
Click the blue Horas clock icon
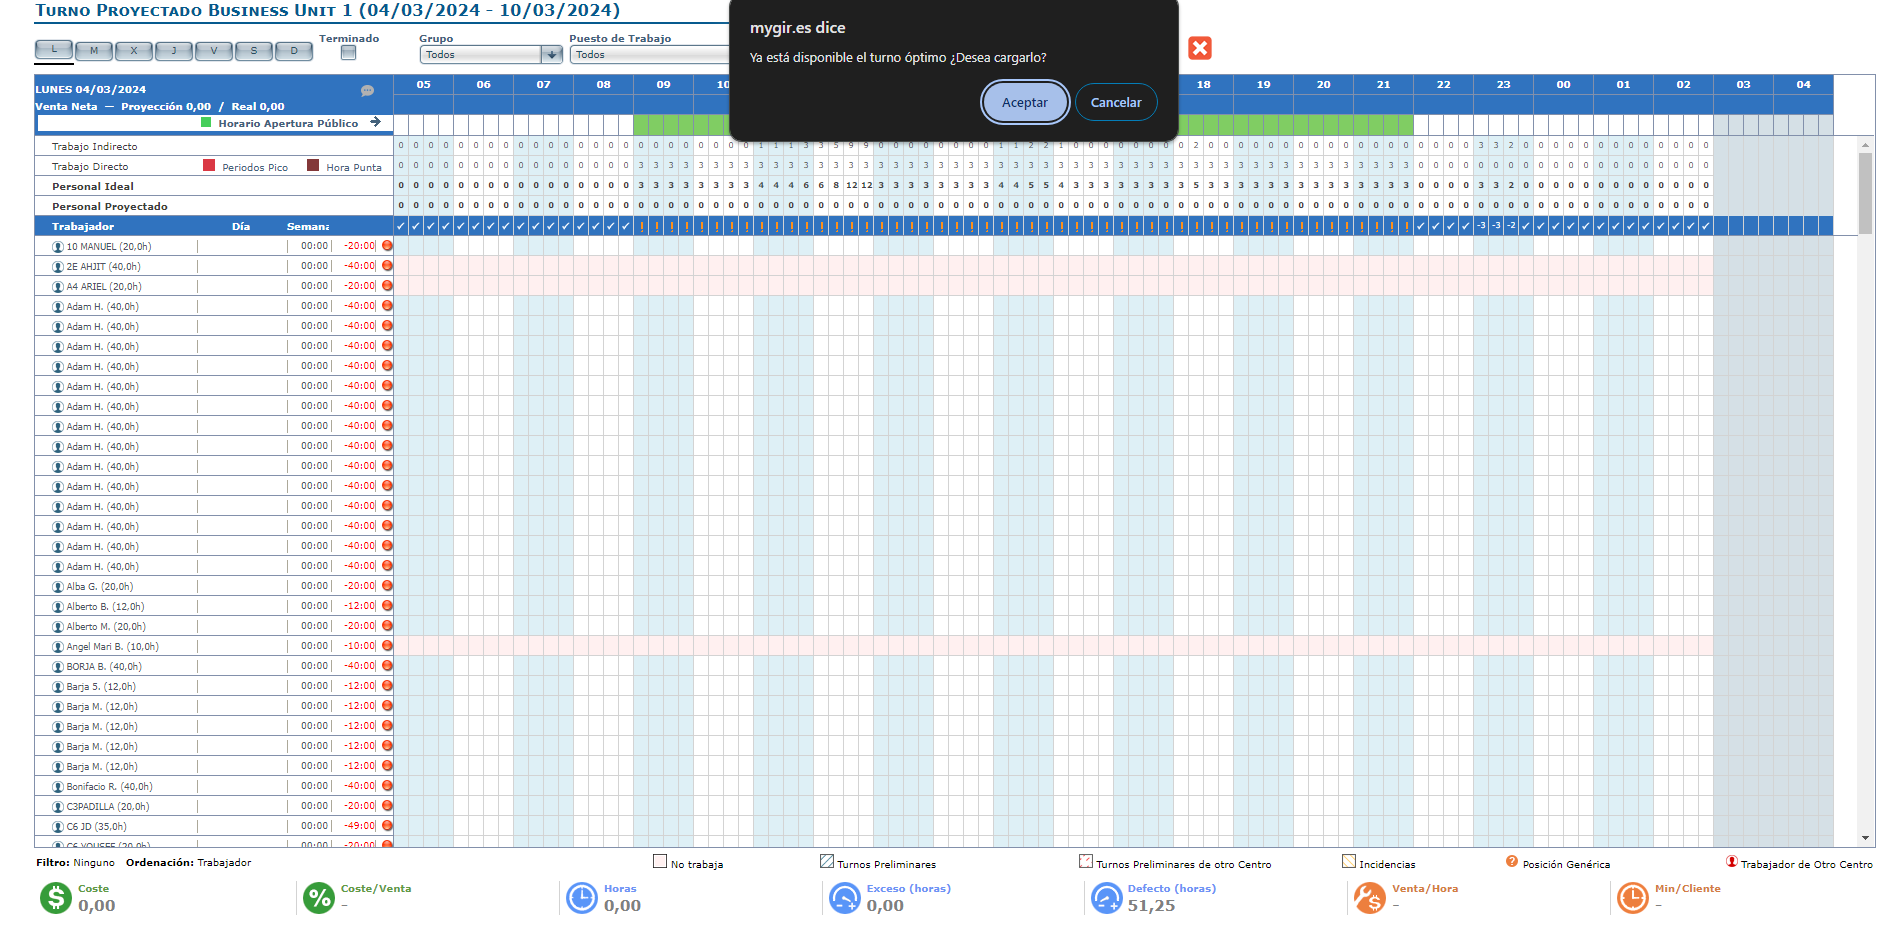pyautogui.click(x=581, y=898)
